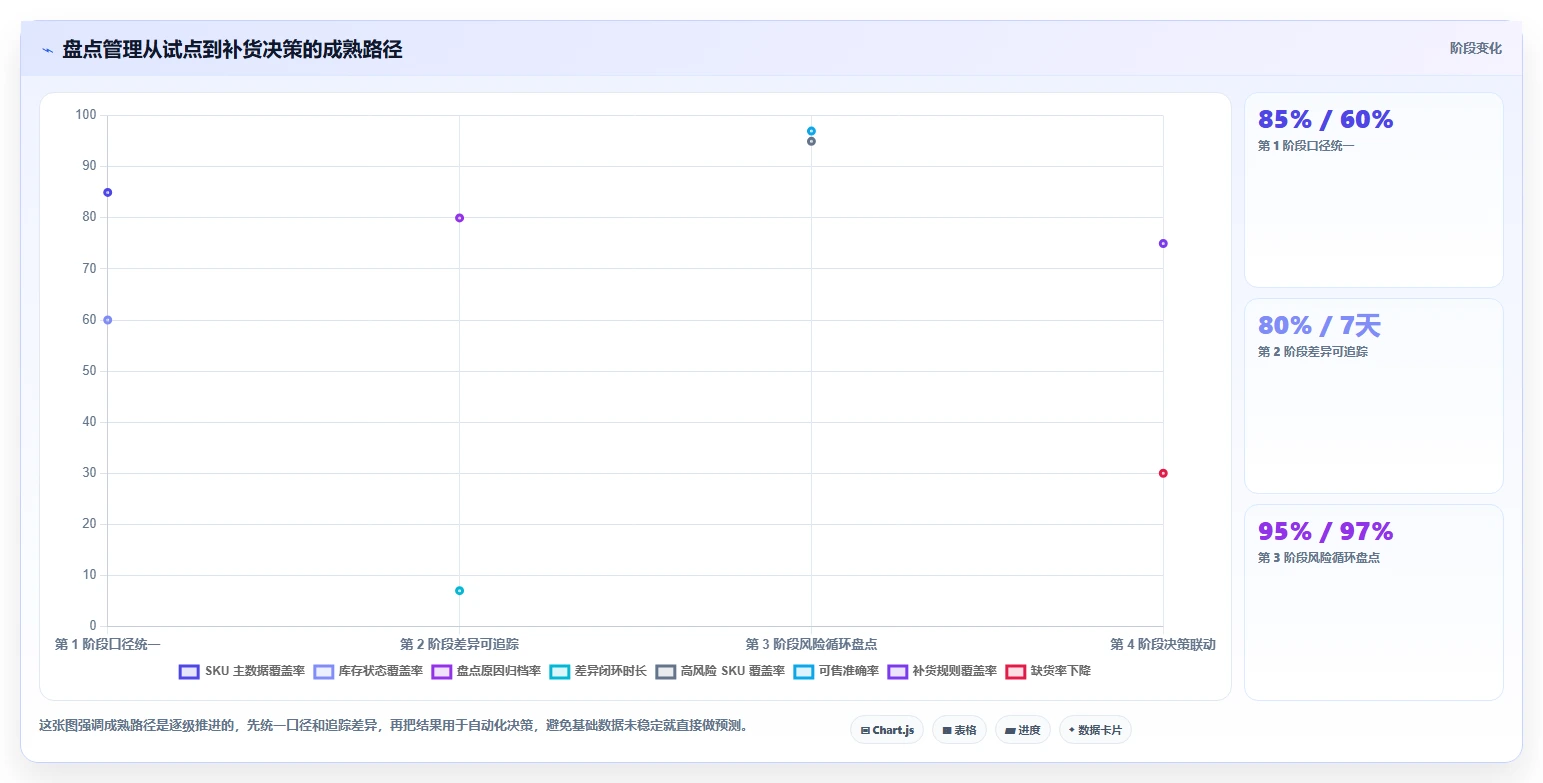Click the 进度 tag

1023,730
